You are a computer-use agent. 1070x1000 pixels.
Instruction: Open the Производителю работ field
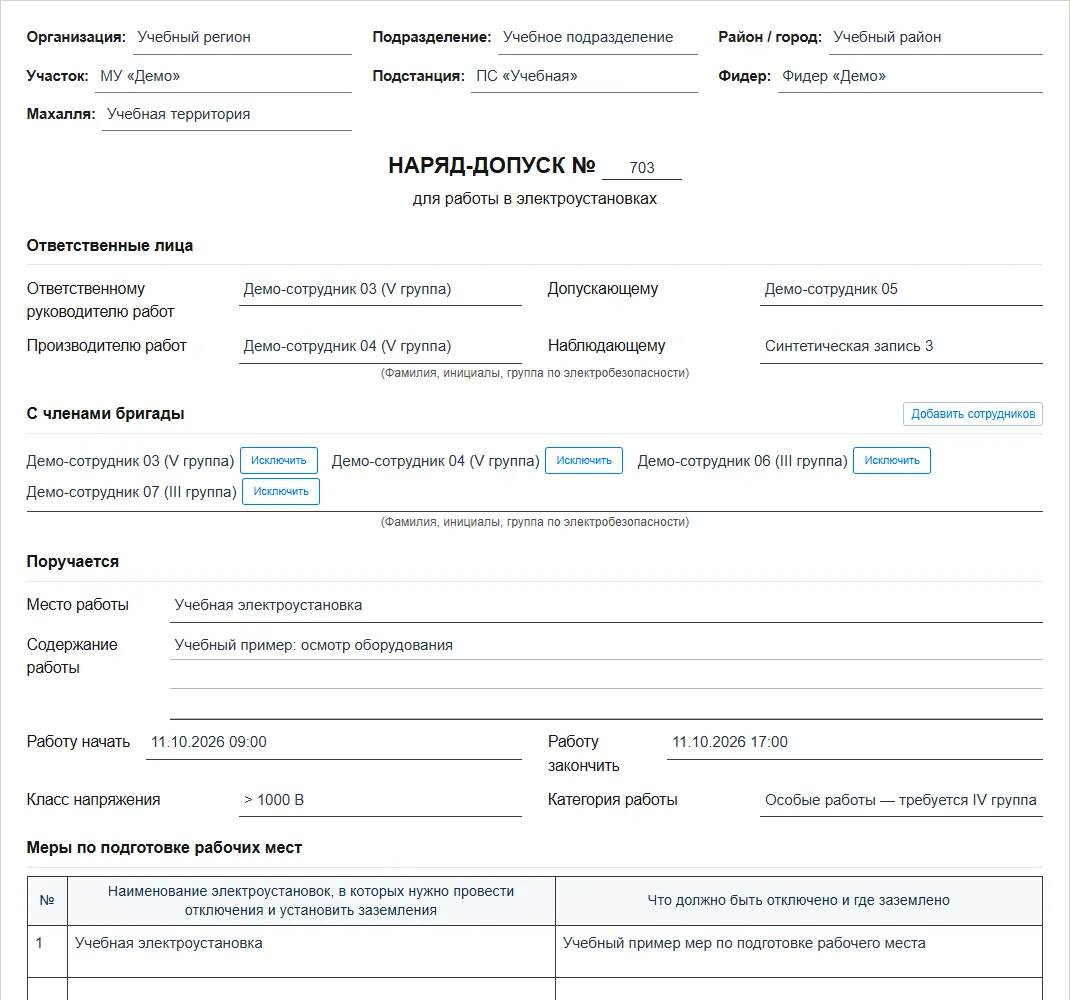pyautogui.click(x=380, y=347)
